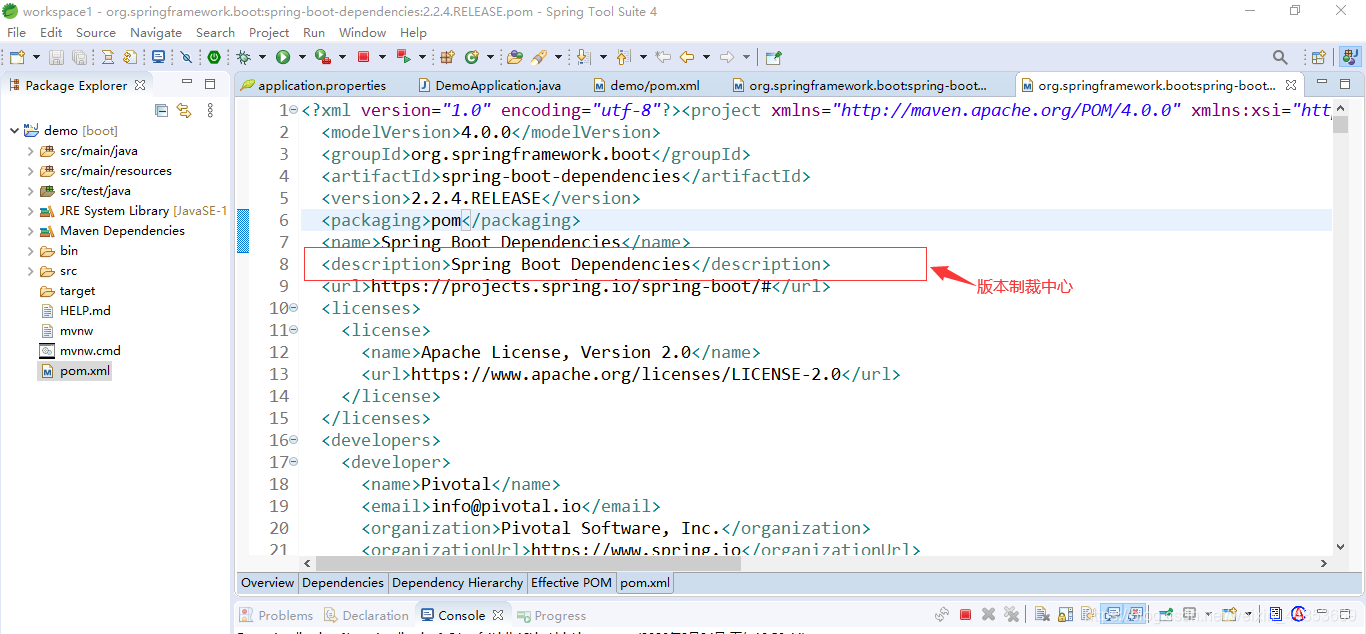Open Package Explorer view menu dots
1366x634 pixels.
tap(209, 110)
